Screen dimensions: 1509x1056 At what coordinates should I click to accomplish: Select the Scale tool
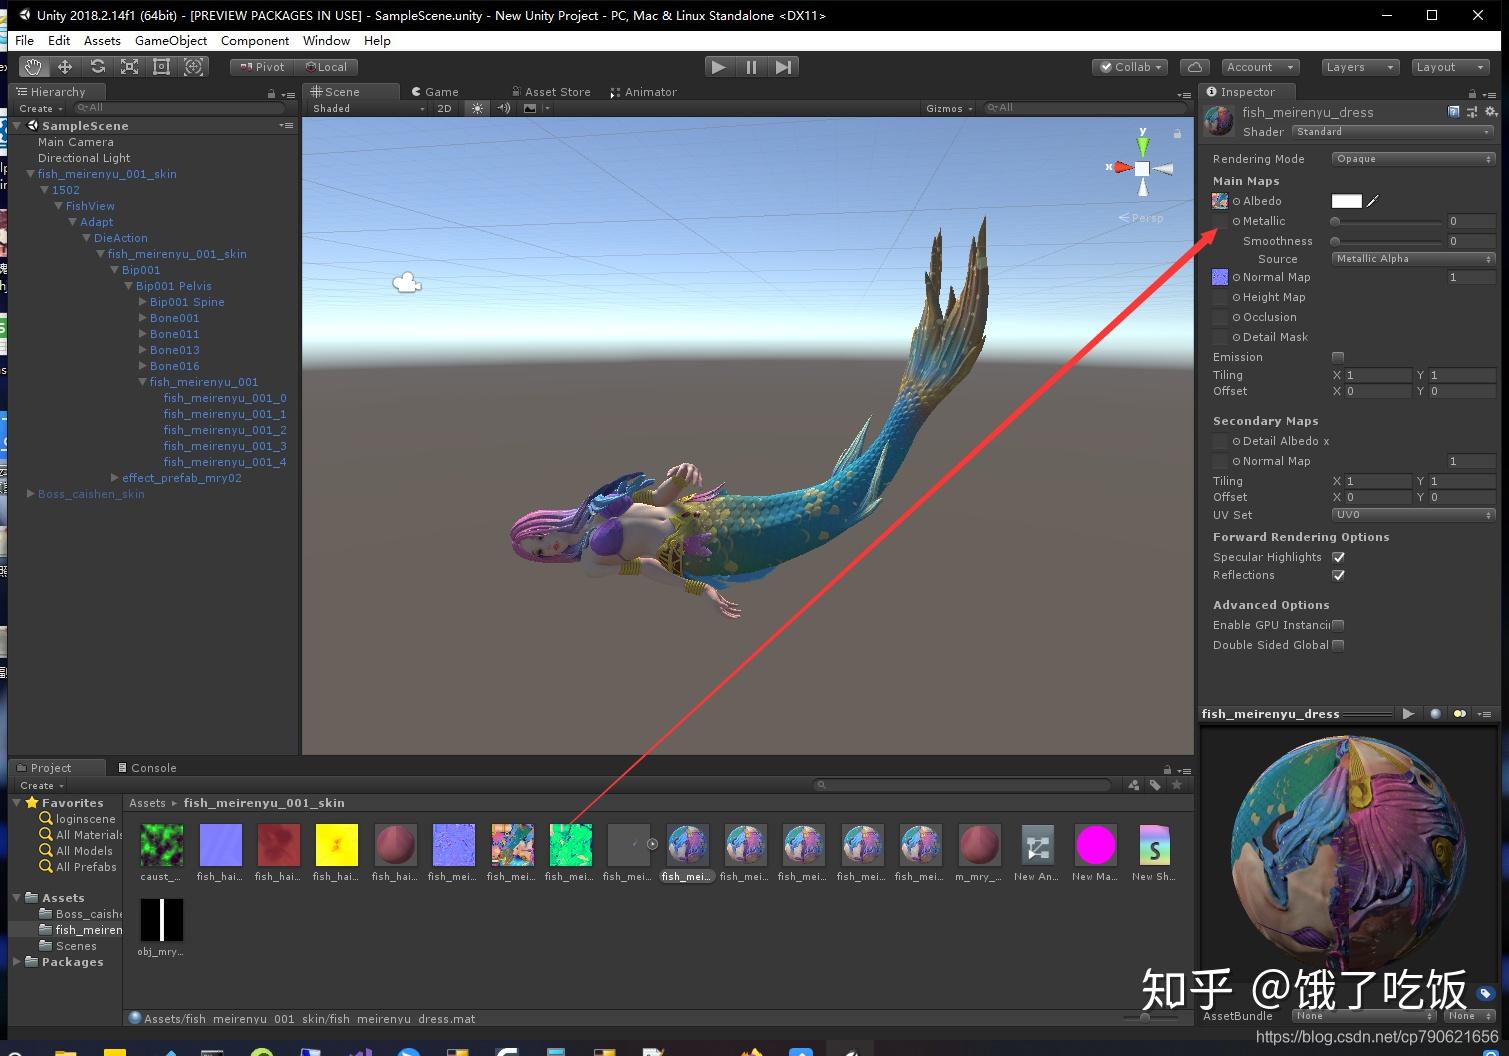[129, 66]
